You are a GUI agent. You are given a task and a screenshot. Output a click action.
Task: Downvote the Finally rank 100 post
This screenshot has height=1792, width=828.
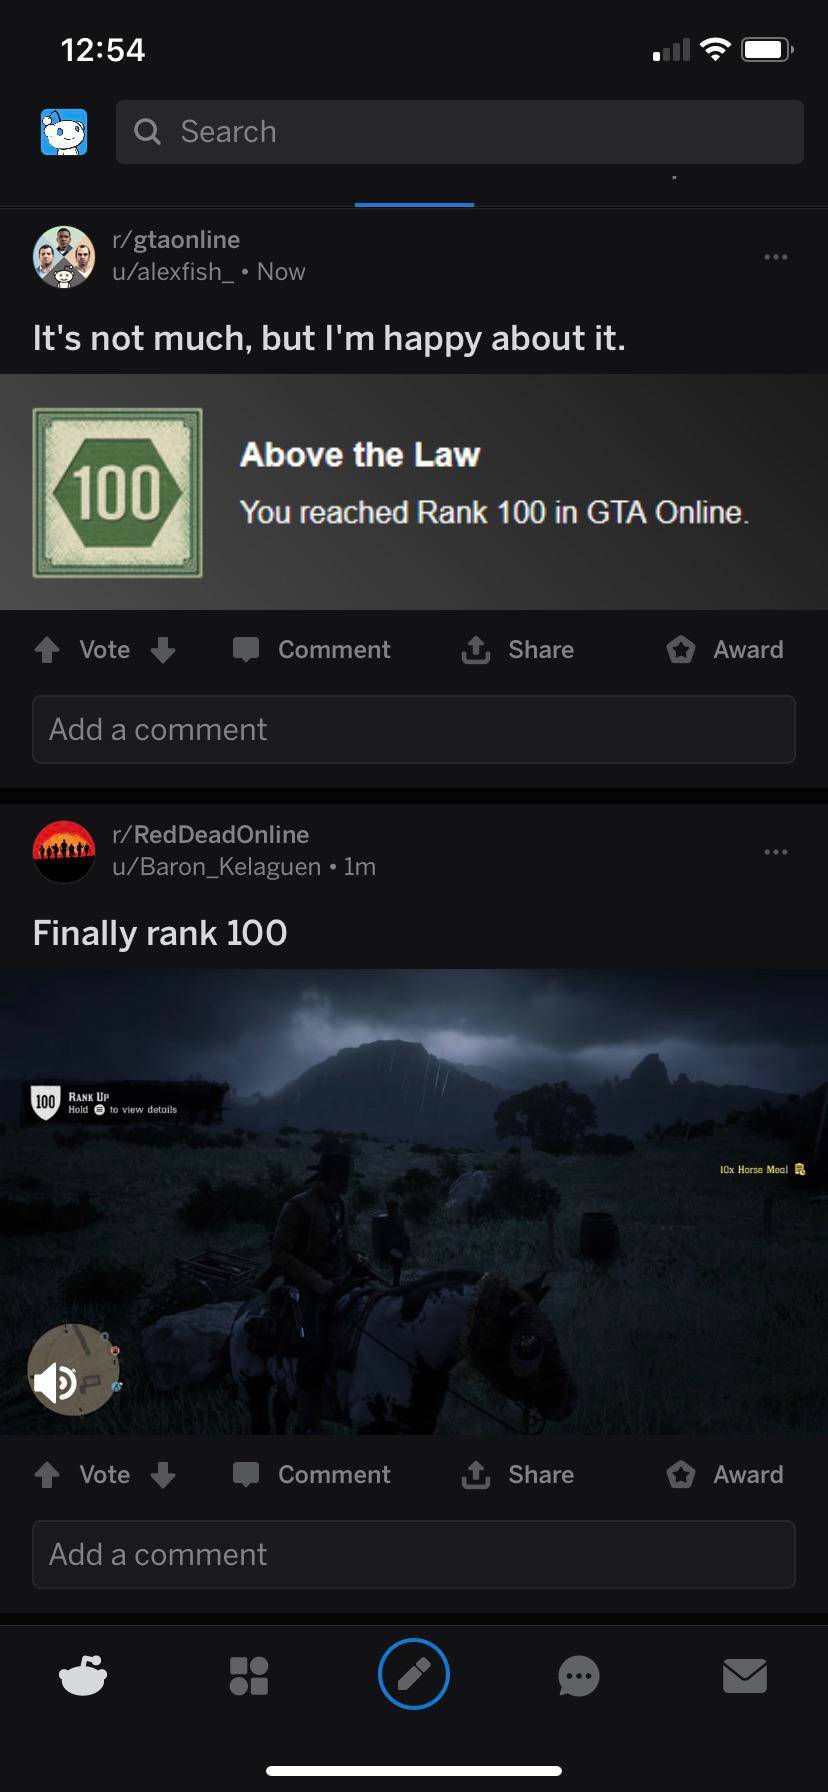[163, 1475]
